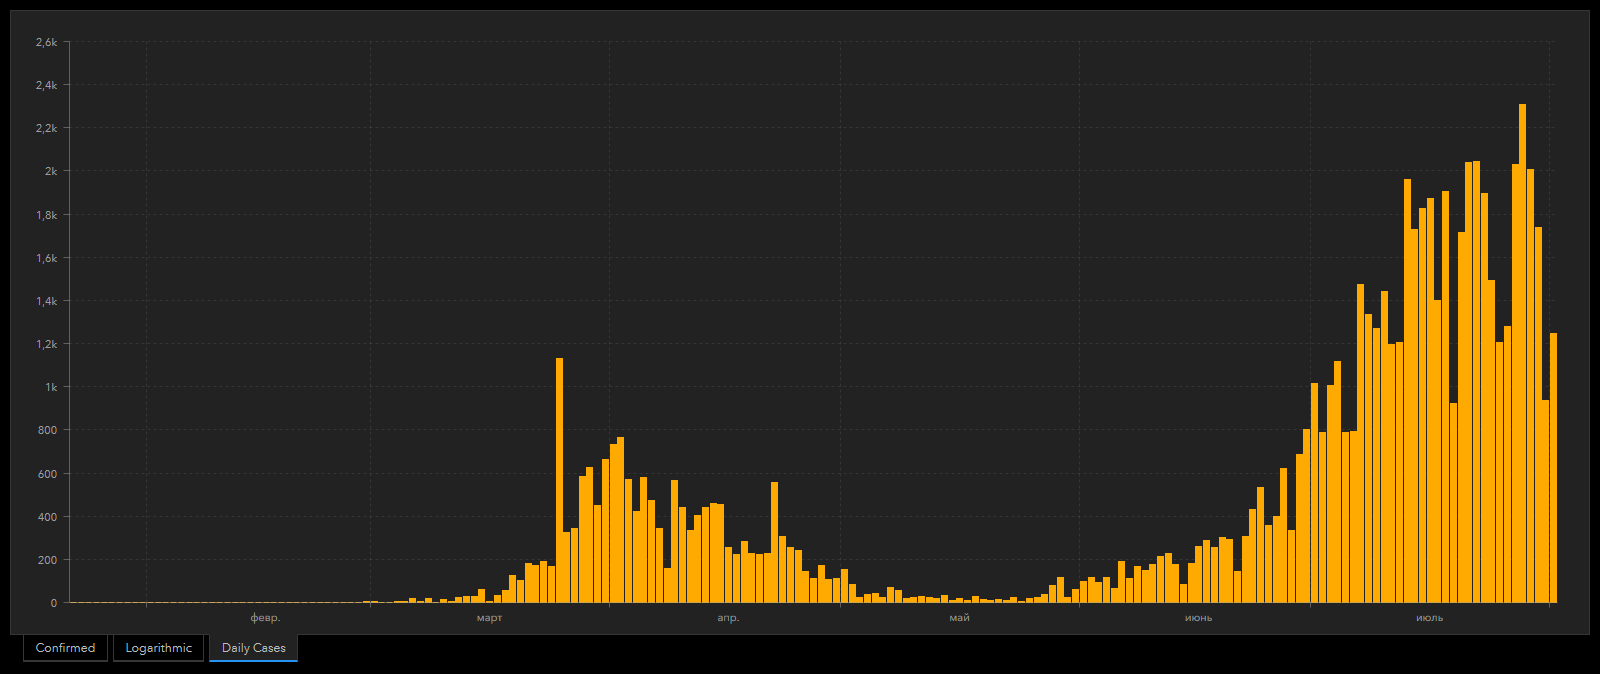This screenshot has width=1600, height=674.
Task: Click the '200' y-axis label
Action: 47,560
